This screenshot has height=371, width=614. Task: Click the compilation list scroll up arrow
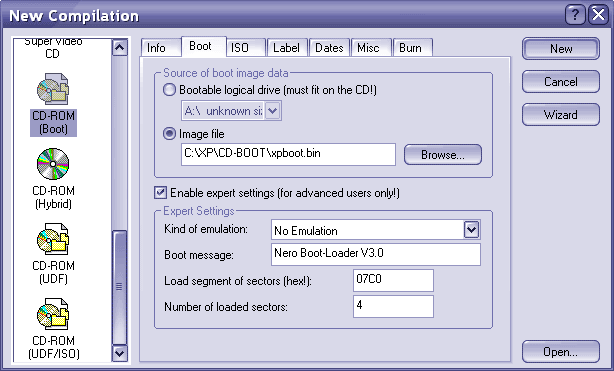point(119,48)
